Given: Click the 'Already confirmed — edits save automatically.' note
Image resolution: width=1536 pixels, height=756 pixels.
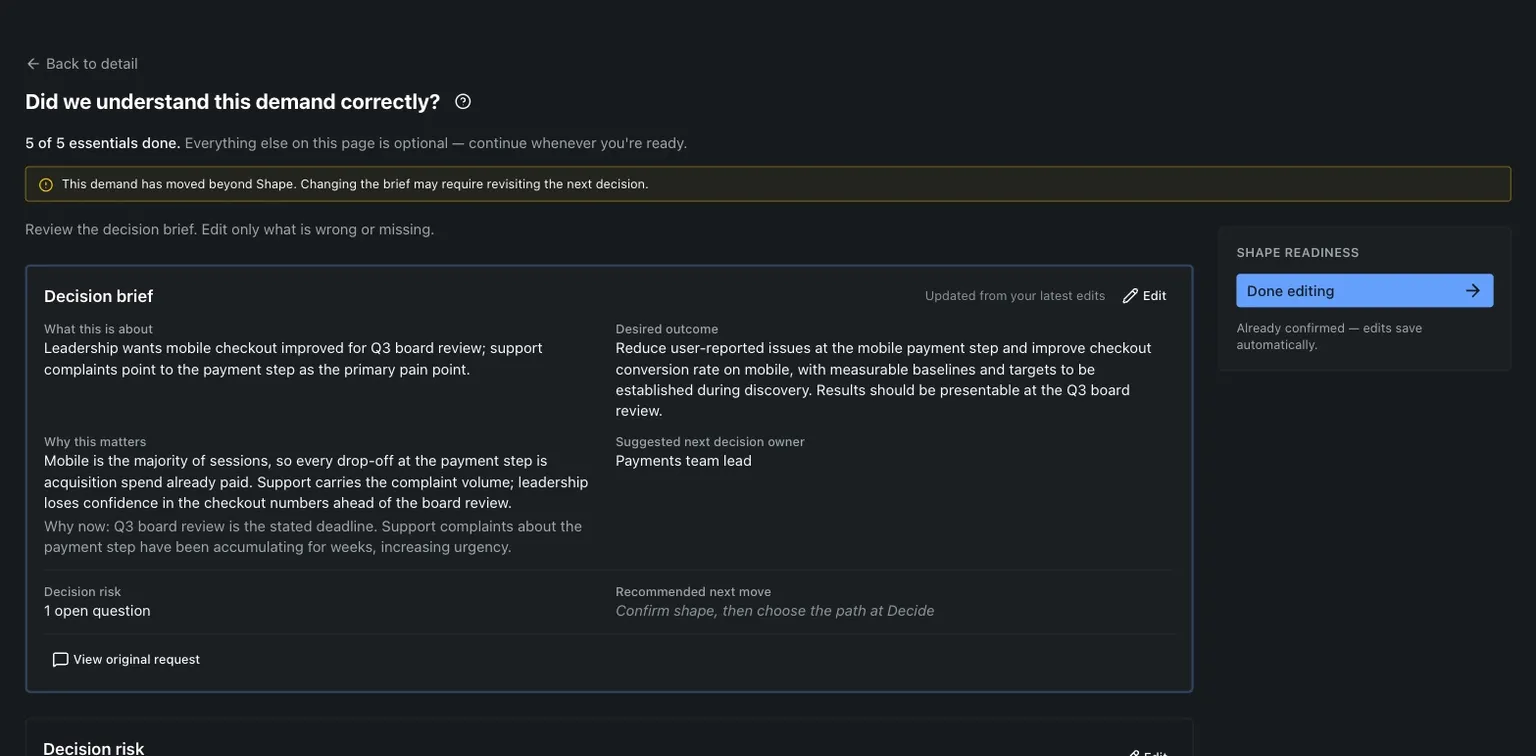Looking at the screenshot, I should pos(1329,336).
